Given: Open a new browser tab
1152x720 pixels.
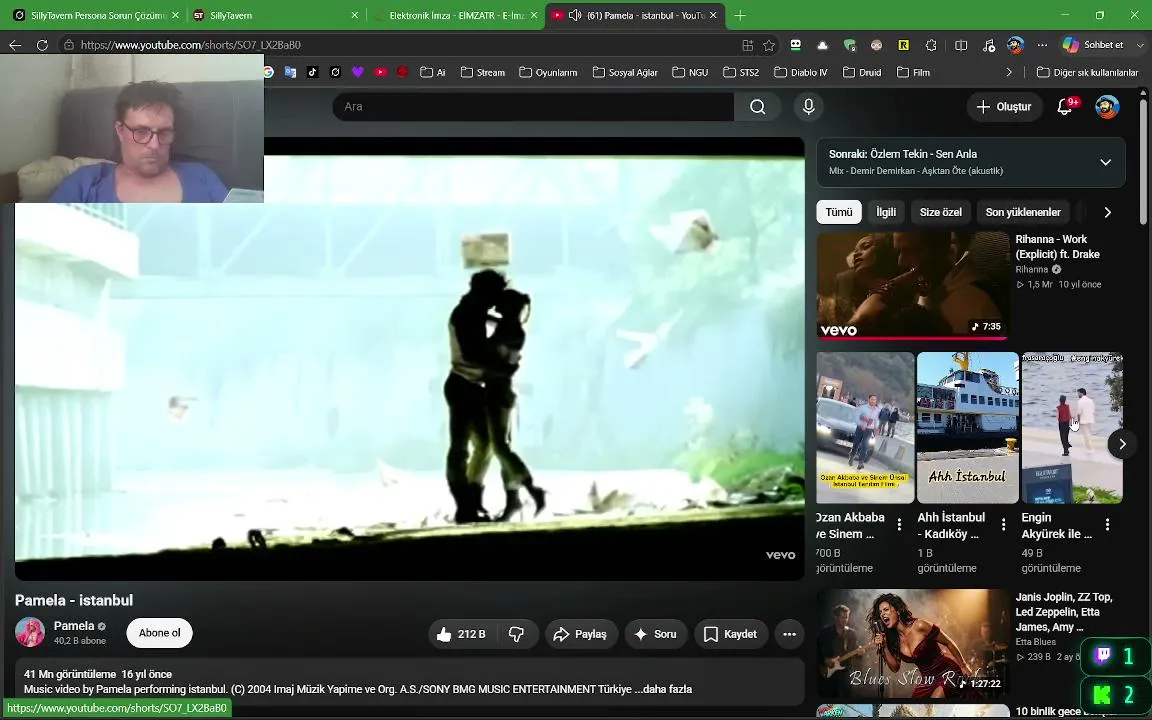Looking at the screenshot, I should click(x=740, y=15).
